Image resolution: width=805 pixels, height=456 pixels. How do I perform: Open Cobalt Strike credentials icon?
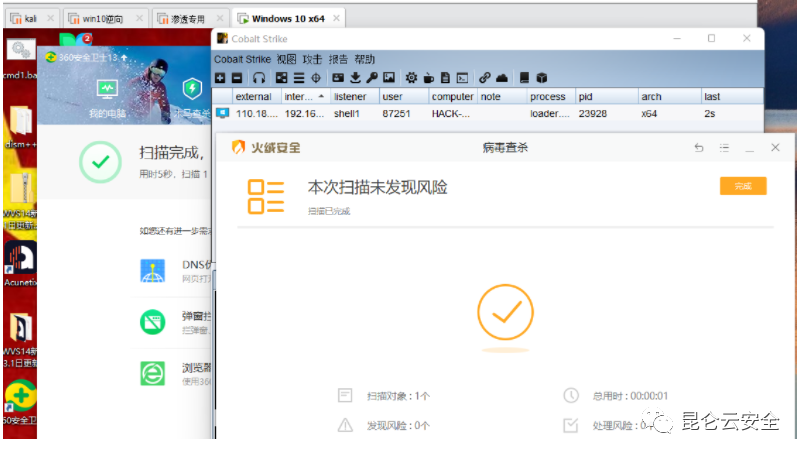[338, 78]
